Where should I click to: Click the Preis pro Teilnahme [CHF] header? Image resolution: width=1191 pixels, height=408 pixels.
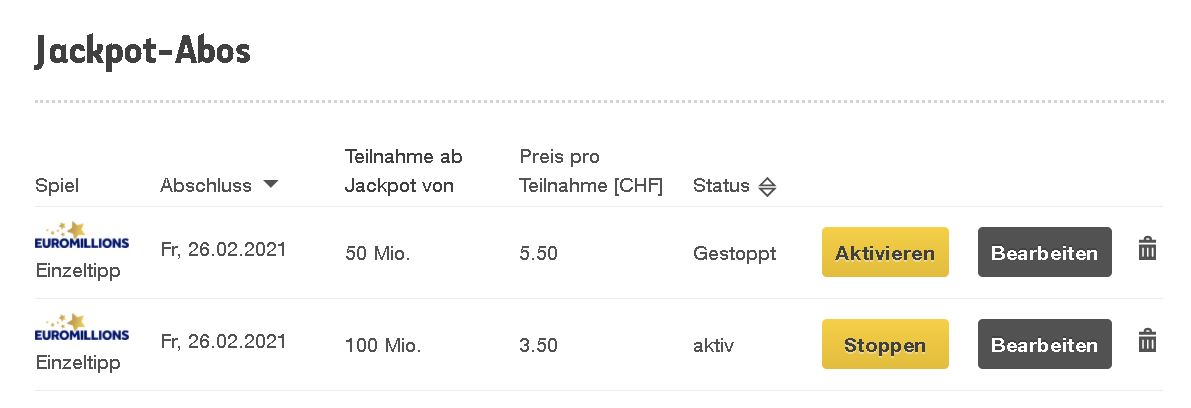[591, 171]
